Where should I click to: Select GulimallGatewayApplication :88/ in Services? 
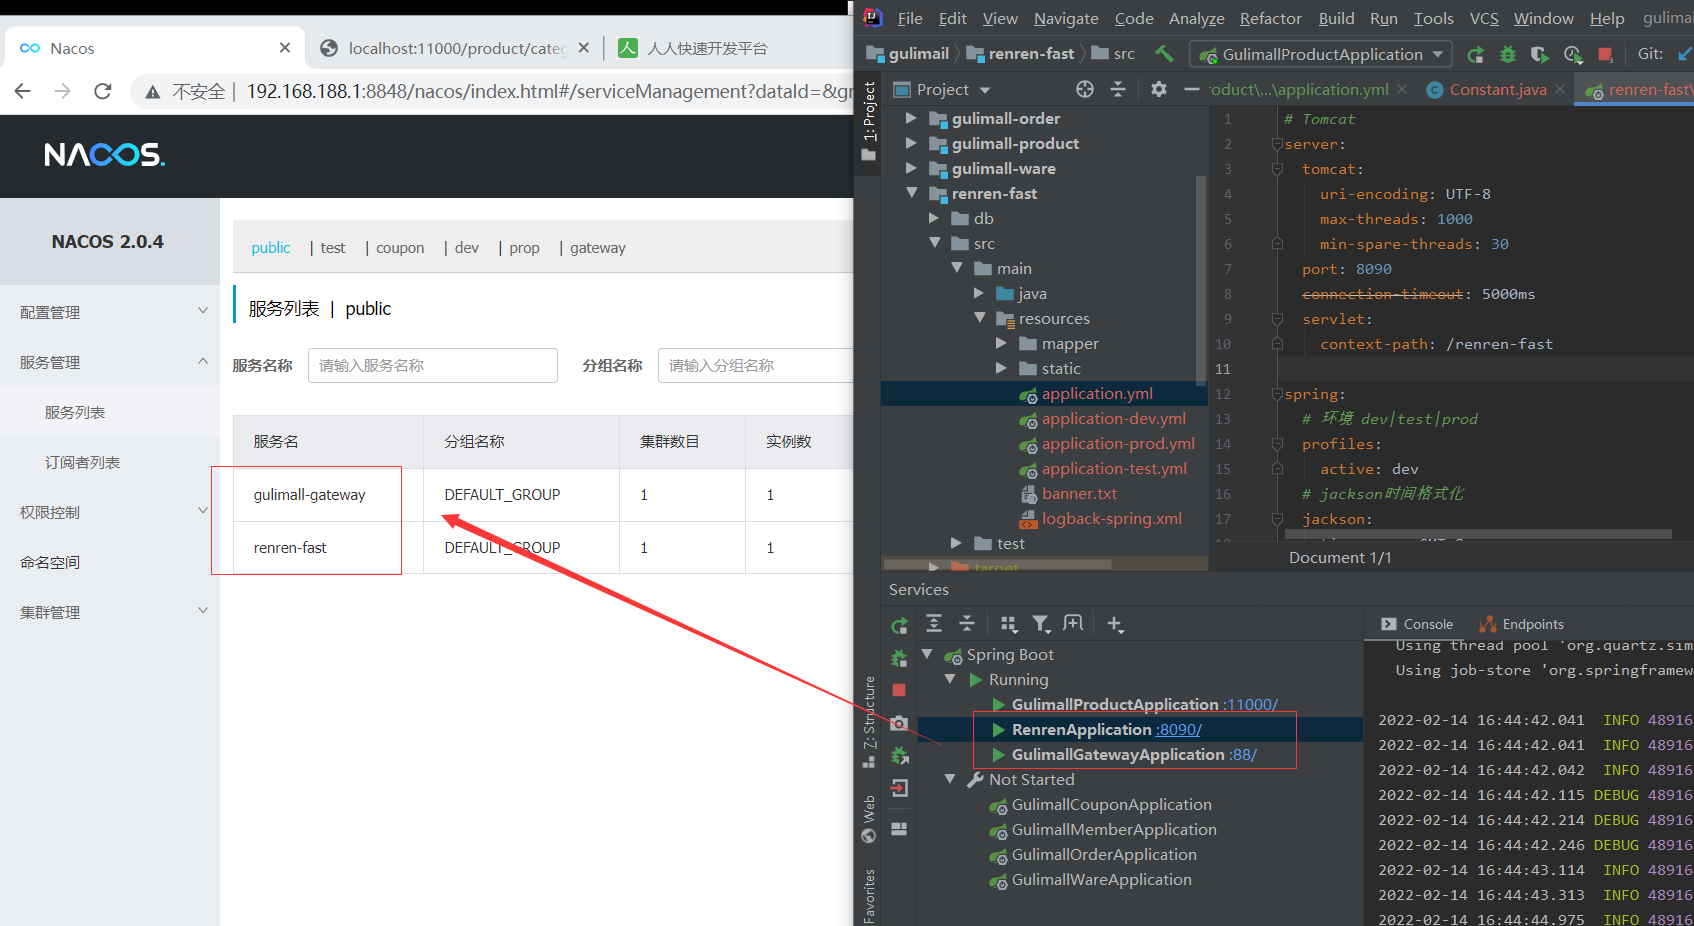pyautogui.click(x=1133, y=755)
